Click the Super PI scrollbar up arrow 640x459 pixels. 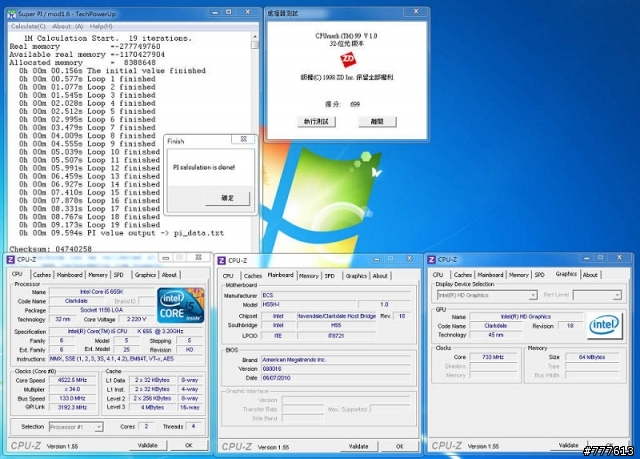[255, 37]
